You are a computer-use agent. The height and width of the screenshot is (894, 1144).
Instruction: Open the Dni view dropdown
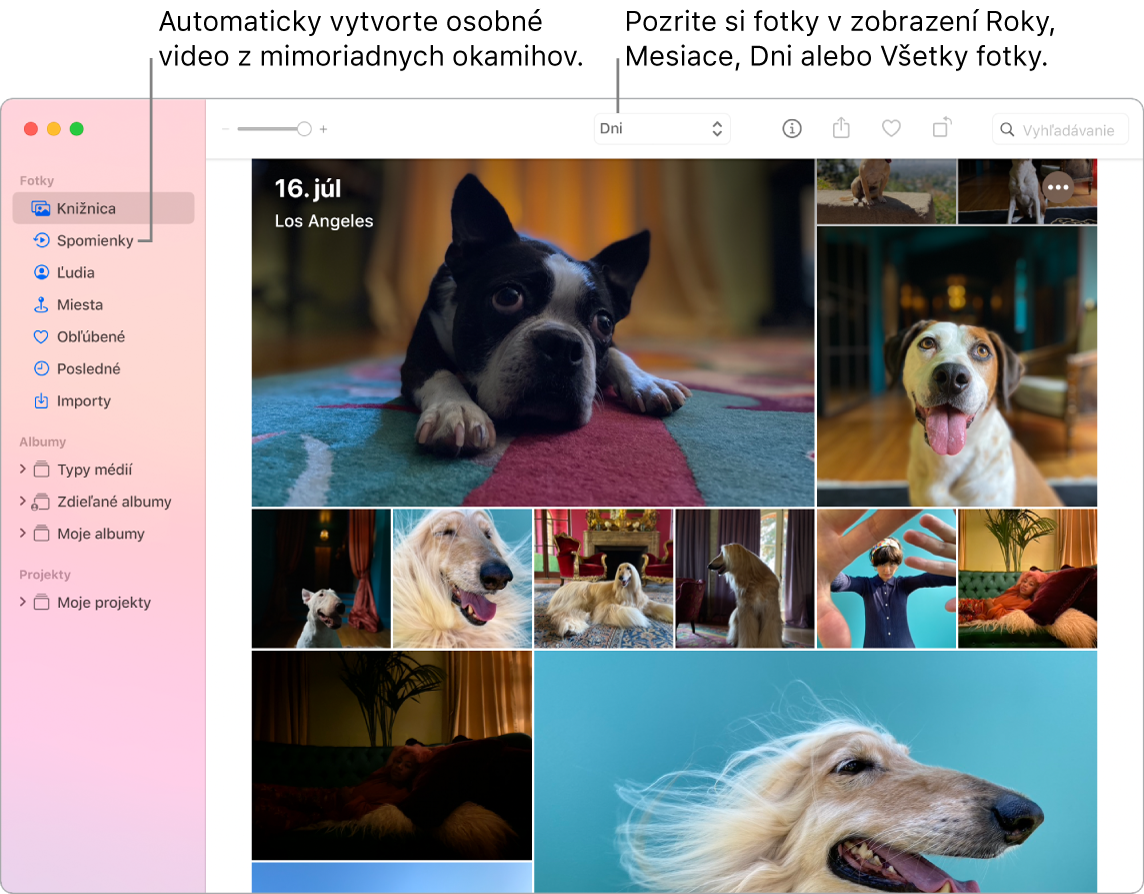click(x=662, y=128)
